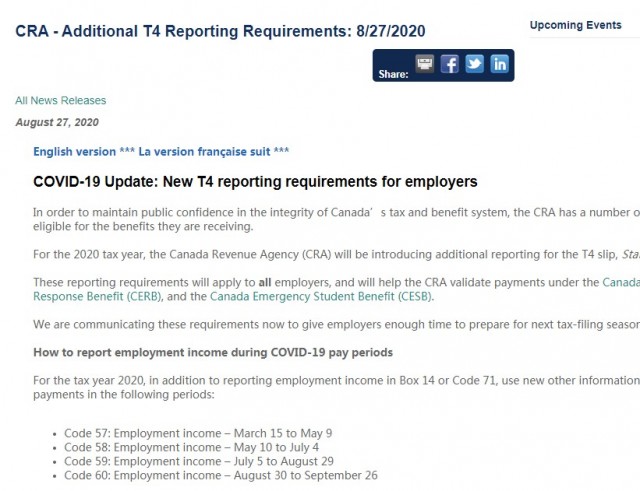Image resolution: width=640 pixels, height=491 pixels.
Task: Click the Share: label
Action: pyautogui.click(x=393, y=74)
